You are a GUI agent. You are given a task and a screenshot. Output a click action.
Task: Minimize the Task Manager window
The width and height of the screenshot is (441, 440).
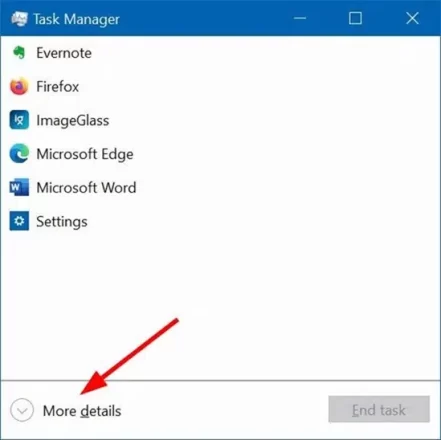point(300,18)
